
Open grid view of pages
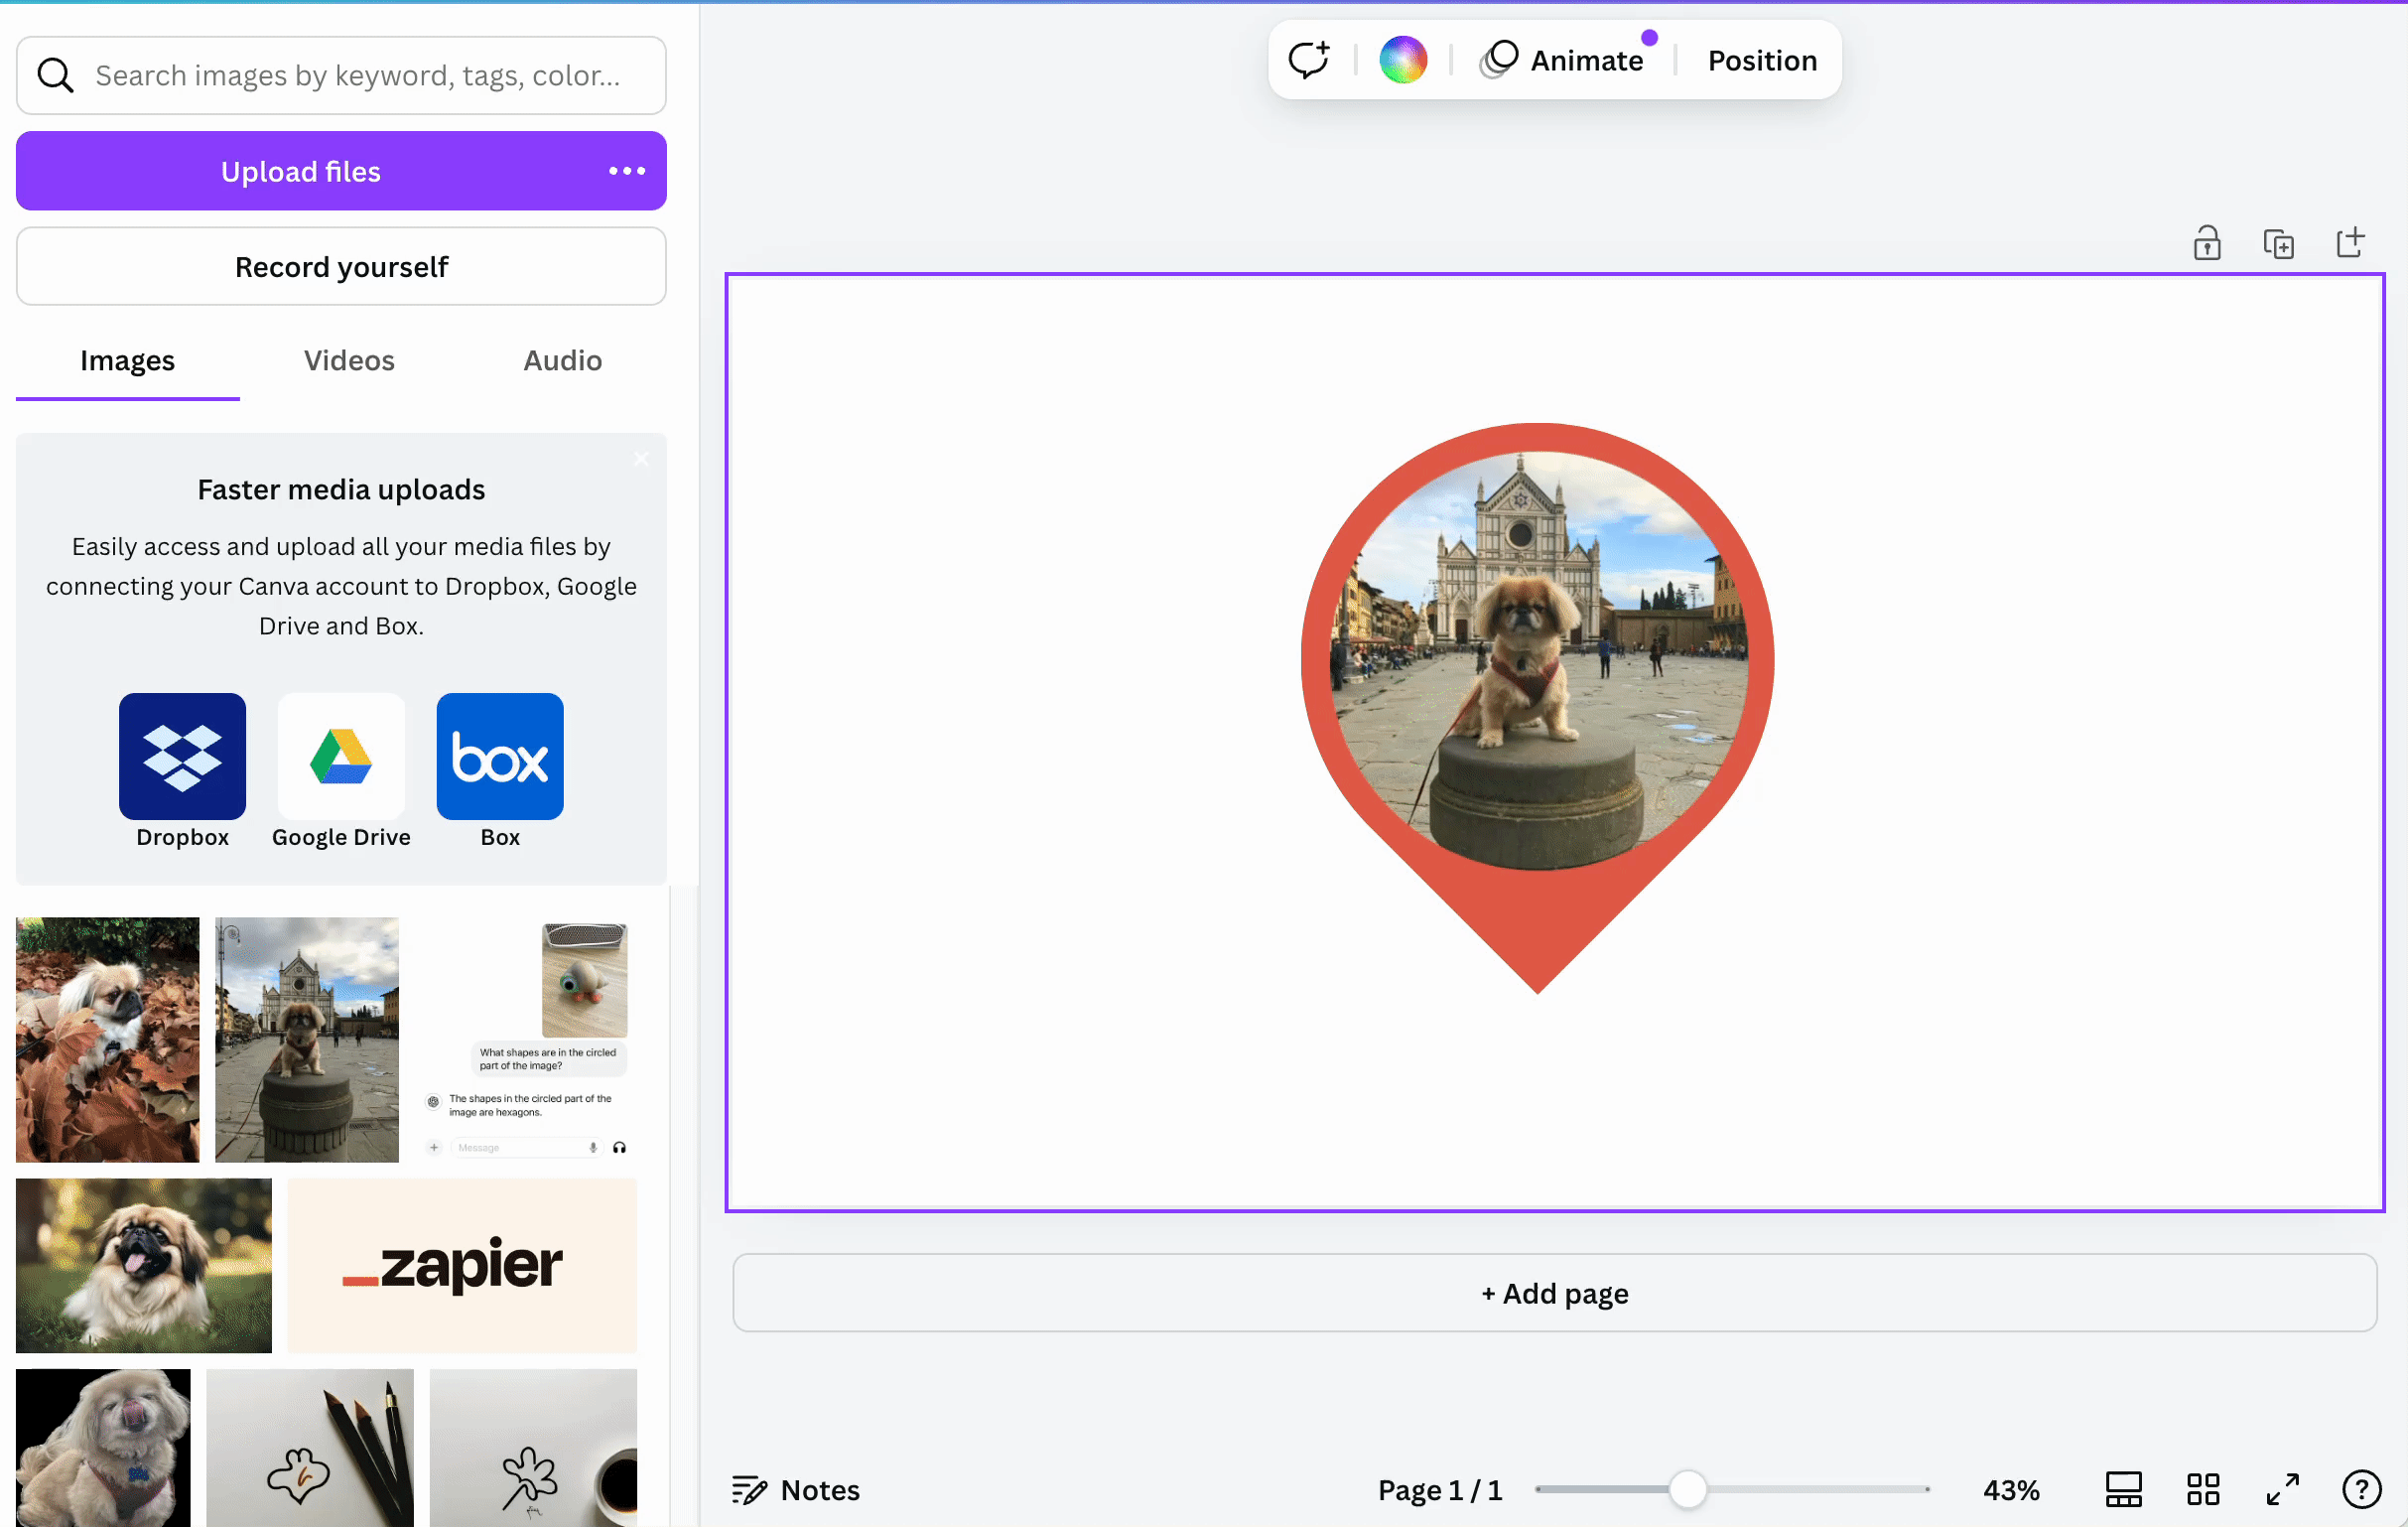point(2202,1489)
